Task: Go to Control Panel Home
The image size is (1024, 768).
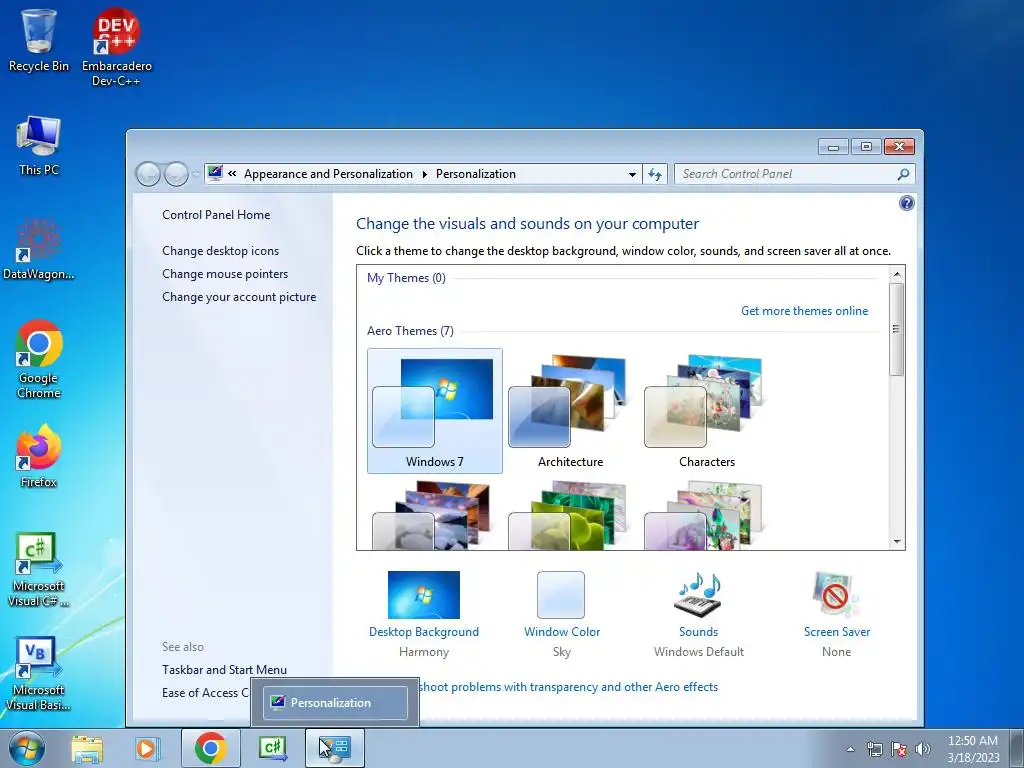Action: click(x=216, y=215)
